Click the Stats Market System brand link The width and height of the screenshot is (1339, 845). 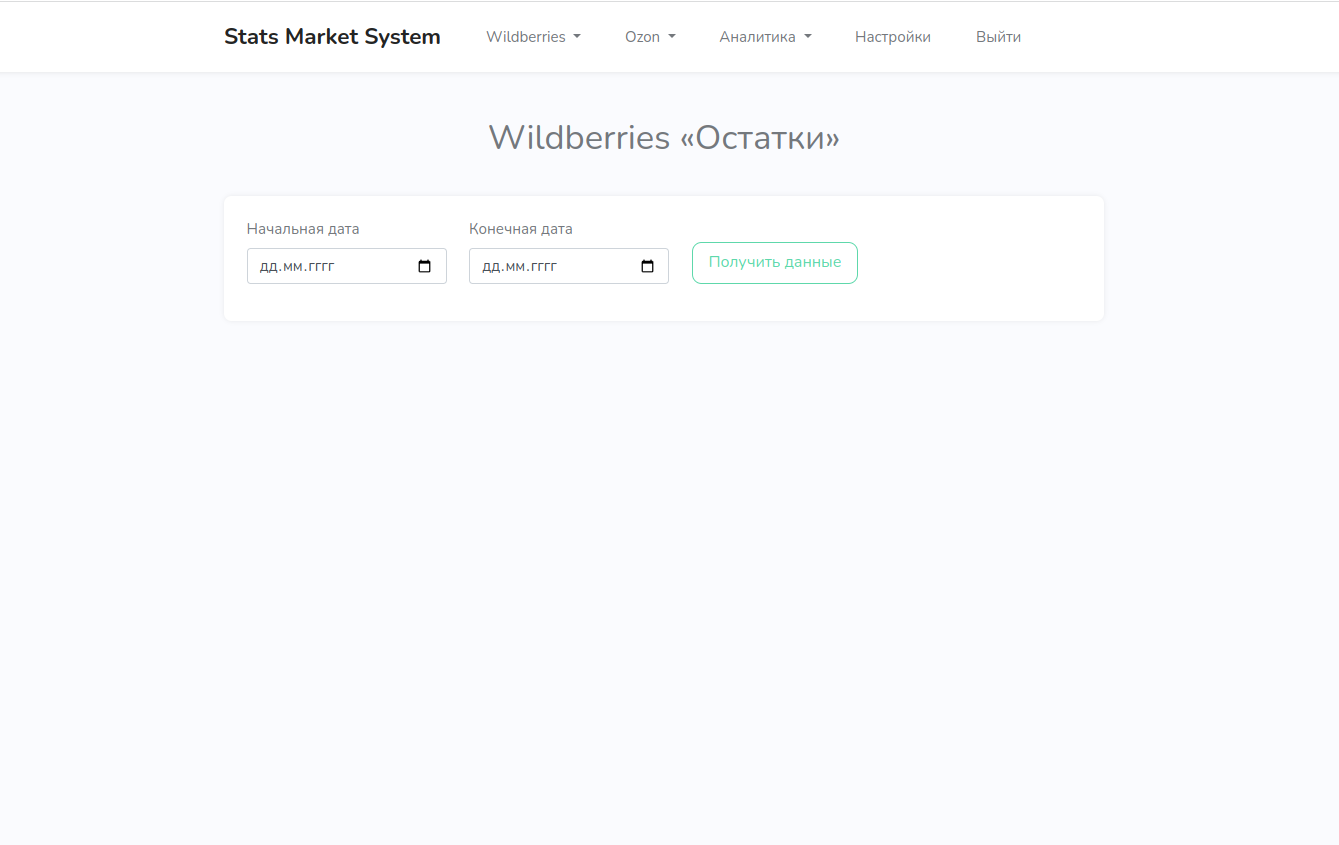[x=332, y=37]
